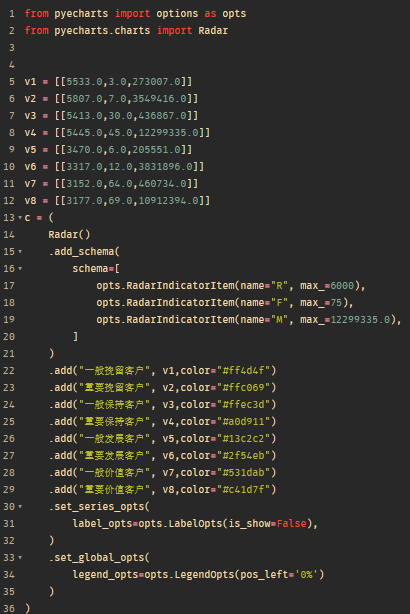Click '.set_series_opts(' on line 30
The width and height of the screenshot is (410, 614).
(x=99, y=507)
